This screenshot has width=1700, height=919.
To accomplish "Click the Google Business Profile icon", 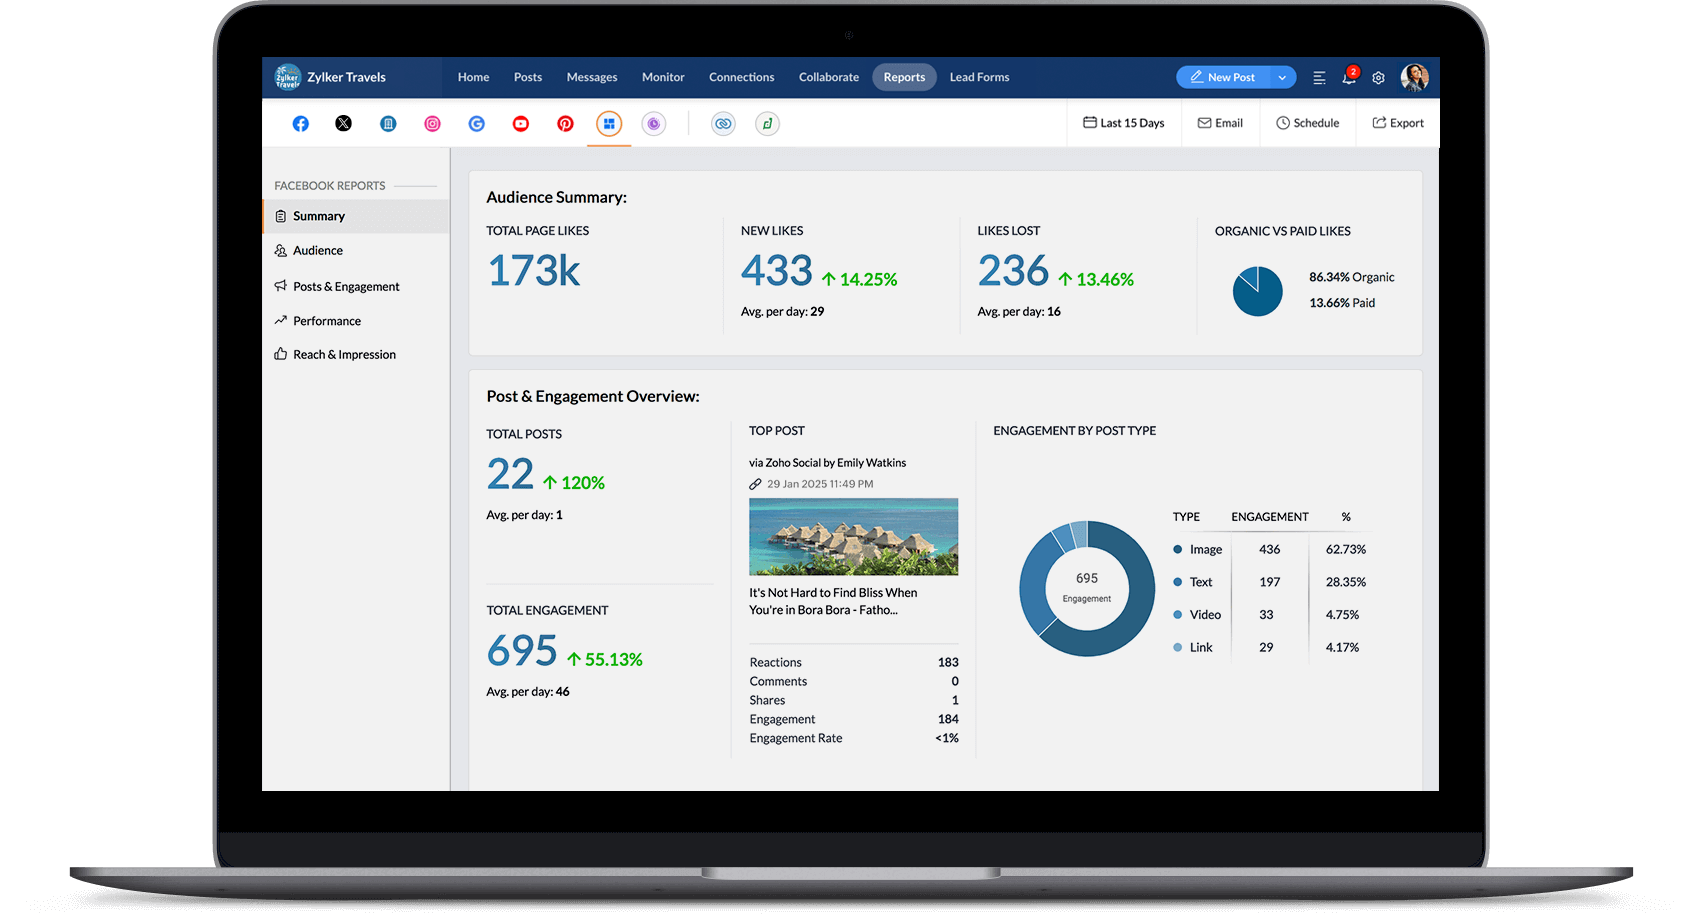I will click(x=476, y=123).
